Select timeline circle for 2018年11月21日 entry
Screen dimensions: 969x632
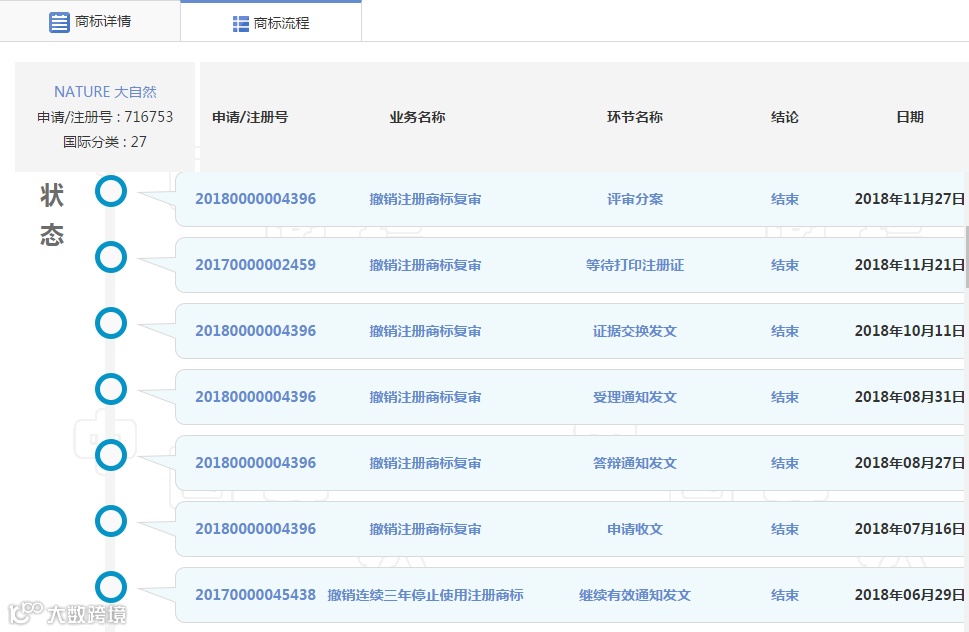click(x=111, y=257)
